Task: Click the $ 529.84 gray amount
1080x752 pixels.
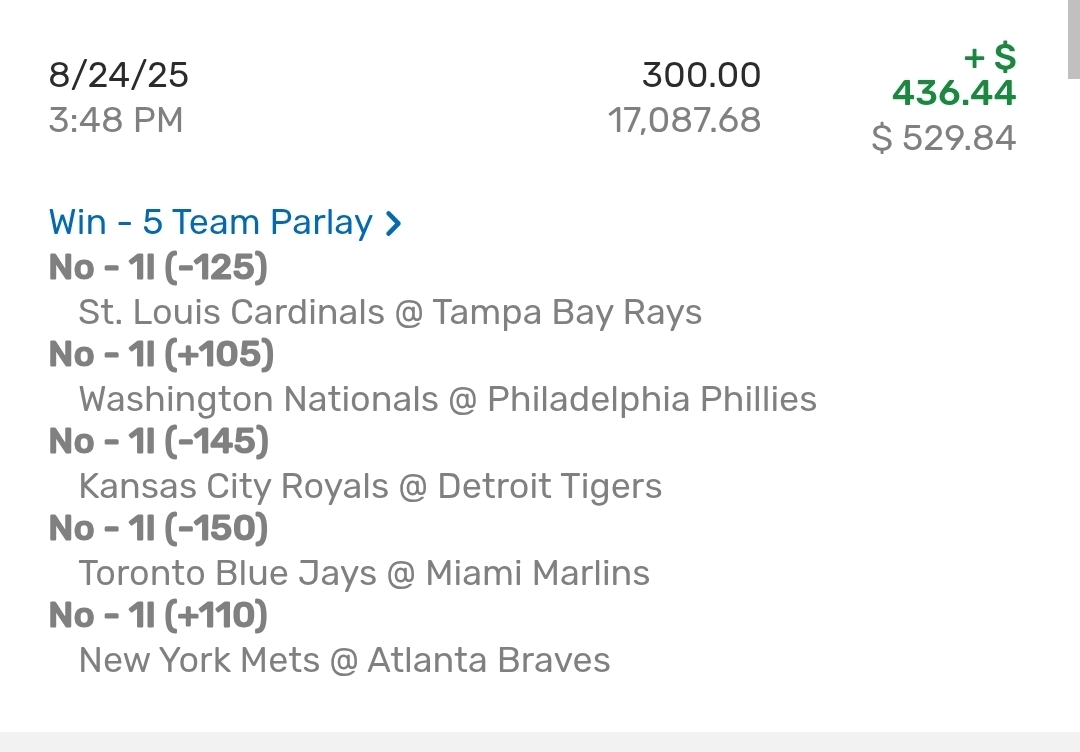Action: (x=943, y=138)
